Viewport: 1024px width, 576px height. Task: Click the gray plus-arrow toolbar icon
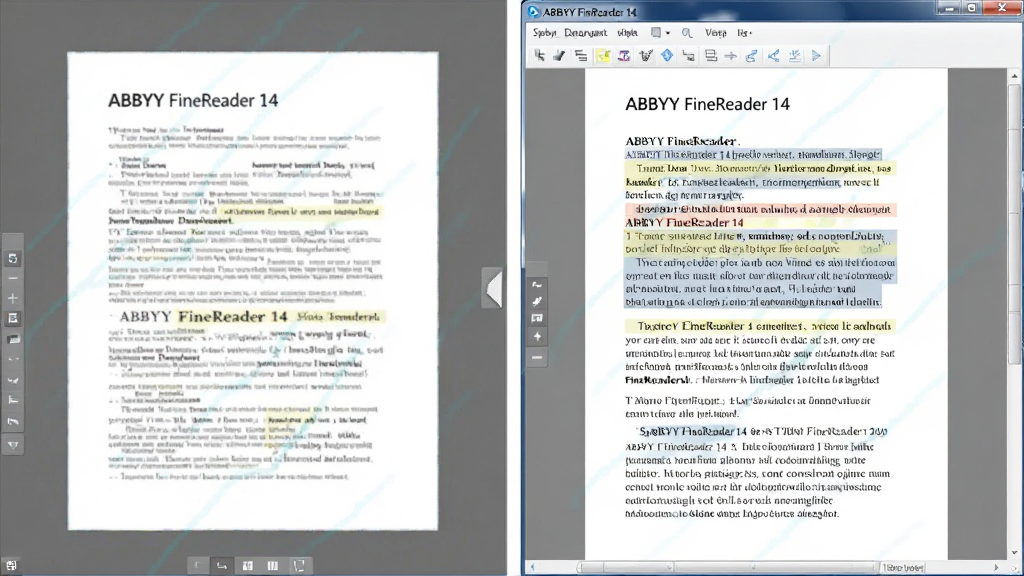[x=731, y=56]
